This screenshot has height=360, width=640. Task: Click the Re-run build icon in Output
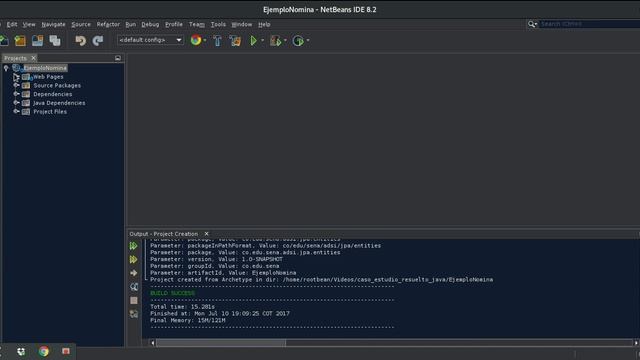click(x=133, y=246)
